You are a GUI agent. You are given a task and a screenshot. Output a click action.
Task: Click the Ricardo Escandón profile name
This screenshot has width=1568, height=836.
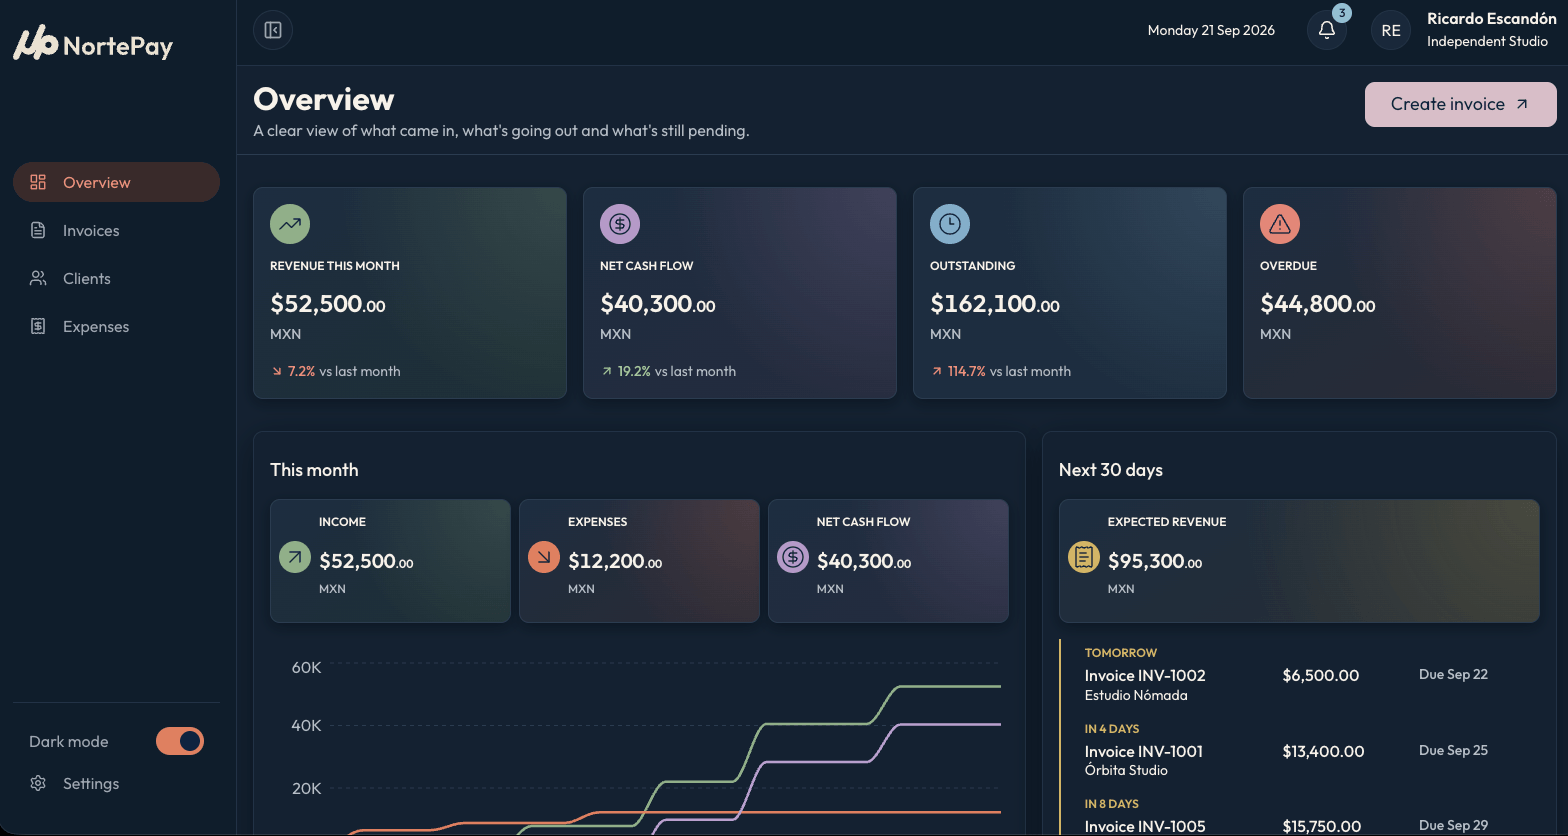(1491, 19)
